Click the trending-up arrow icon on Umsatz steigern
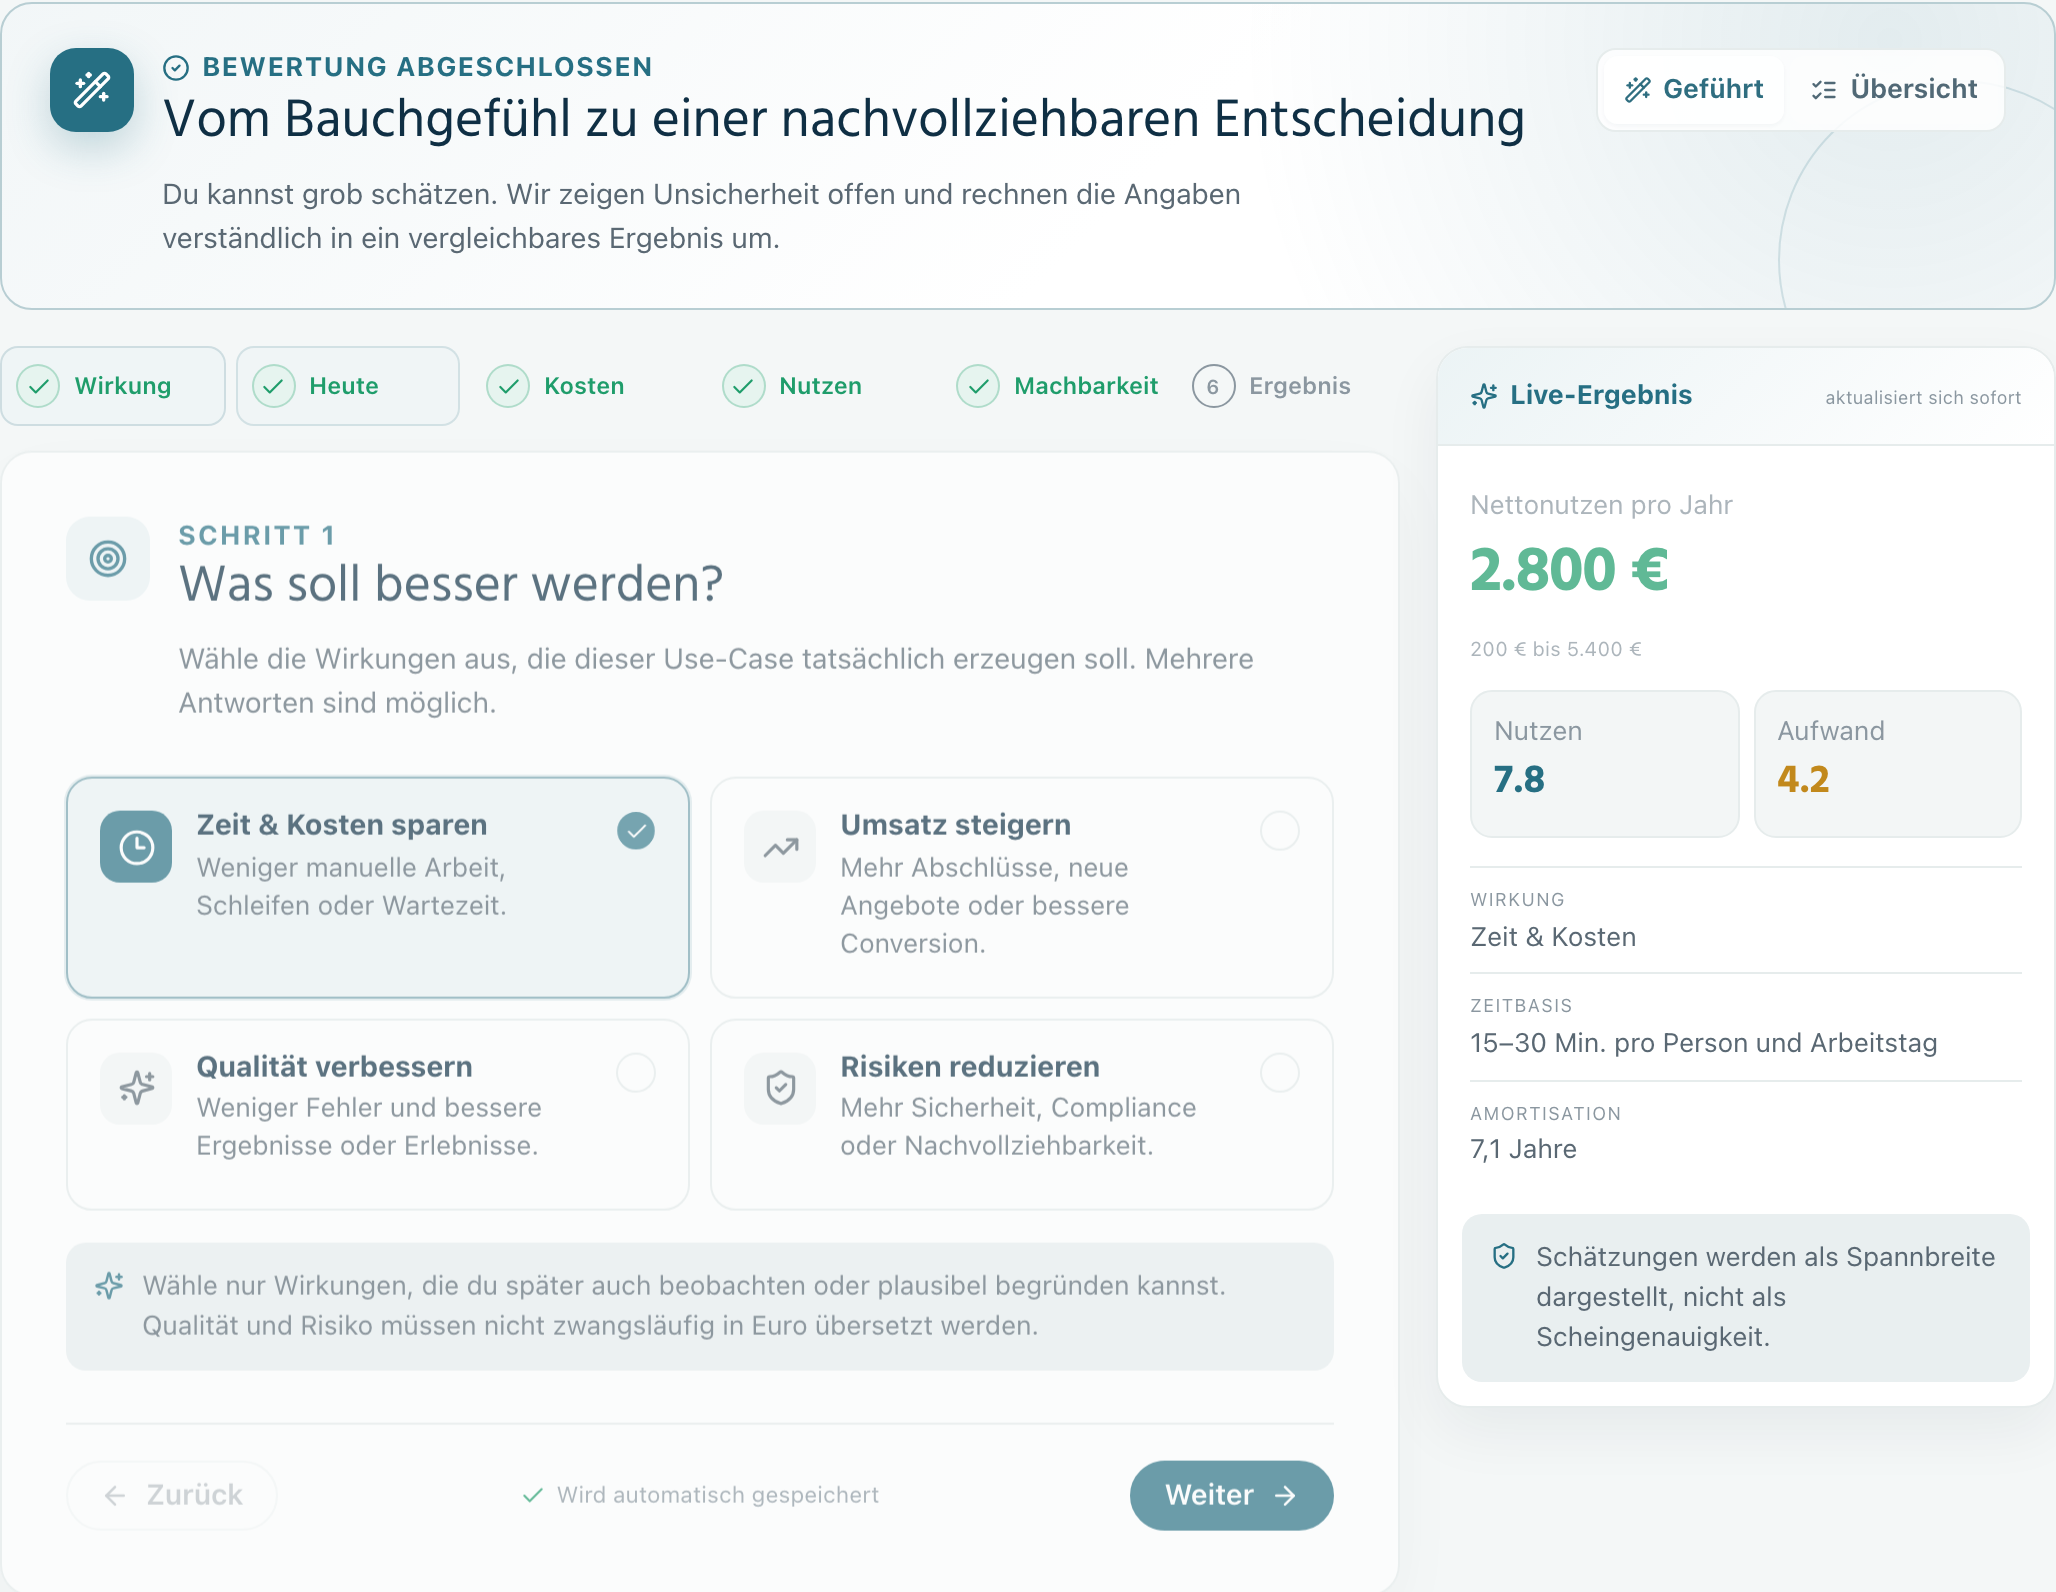Viewport: 2056px width, 1592px height. click(780, 847)
